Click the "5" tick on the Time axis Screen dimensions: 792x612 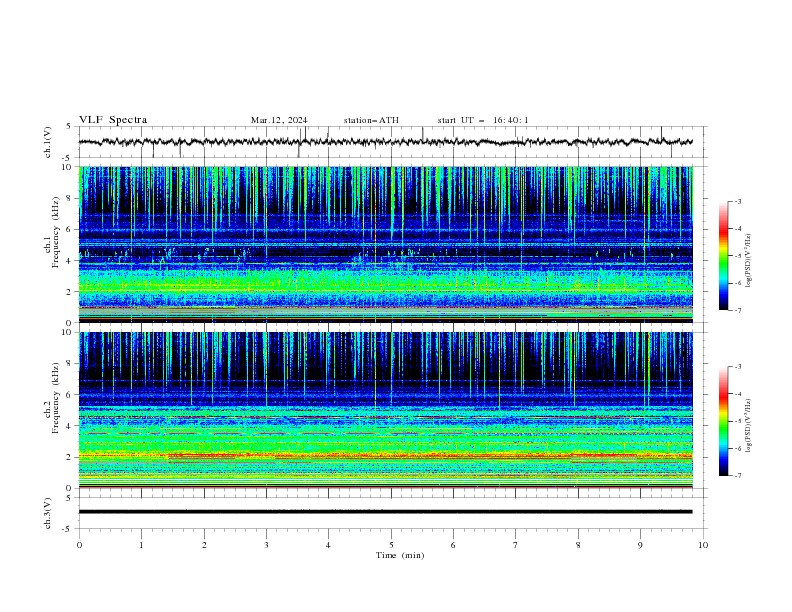tap(391, 545)
